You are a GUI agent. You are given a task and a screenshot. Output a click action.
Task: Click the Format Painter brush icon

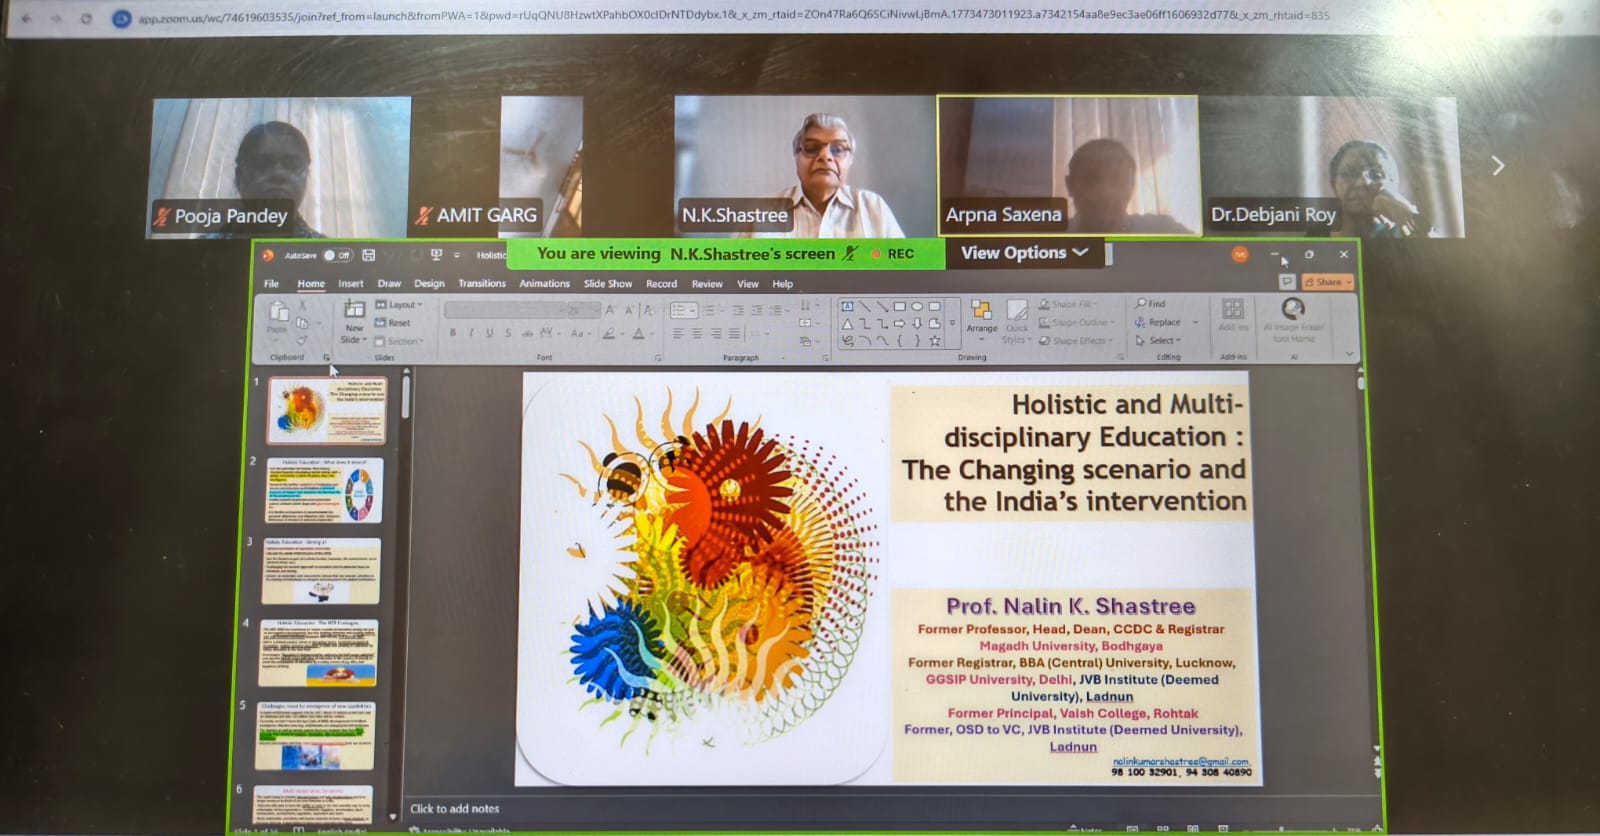(302, 341)
